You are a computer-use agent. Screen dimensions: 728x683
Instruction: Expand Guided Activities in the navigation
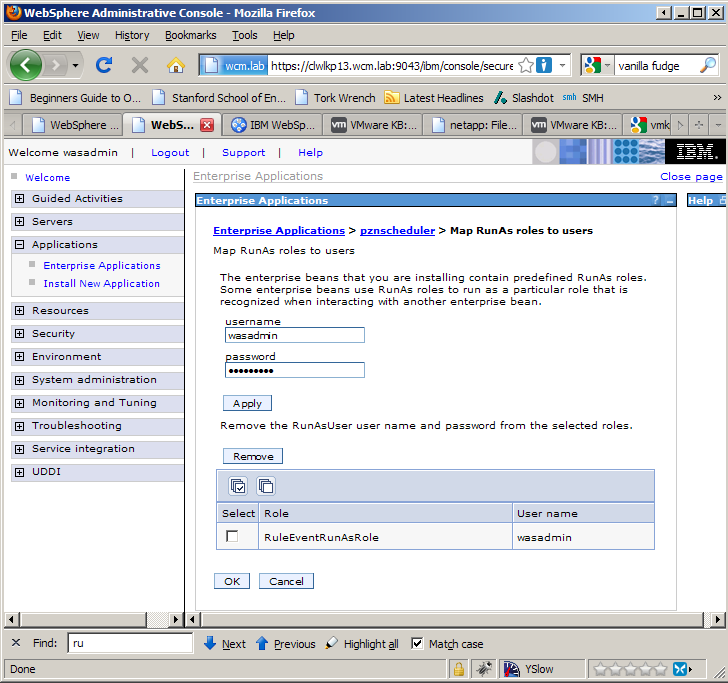(x=19, y=199)
